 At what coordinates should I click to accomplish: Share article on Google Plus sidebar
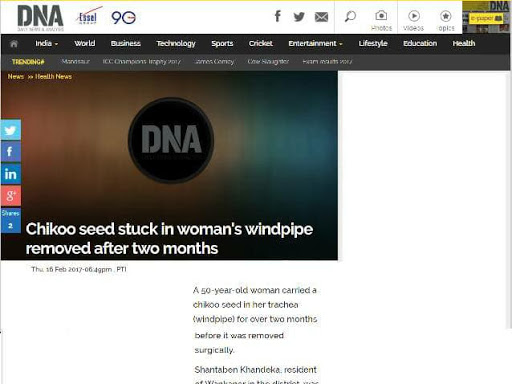click(11, 195)
